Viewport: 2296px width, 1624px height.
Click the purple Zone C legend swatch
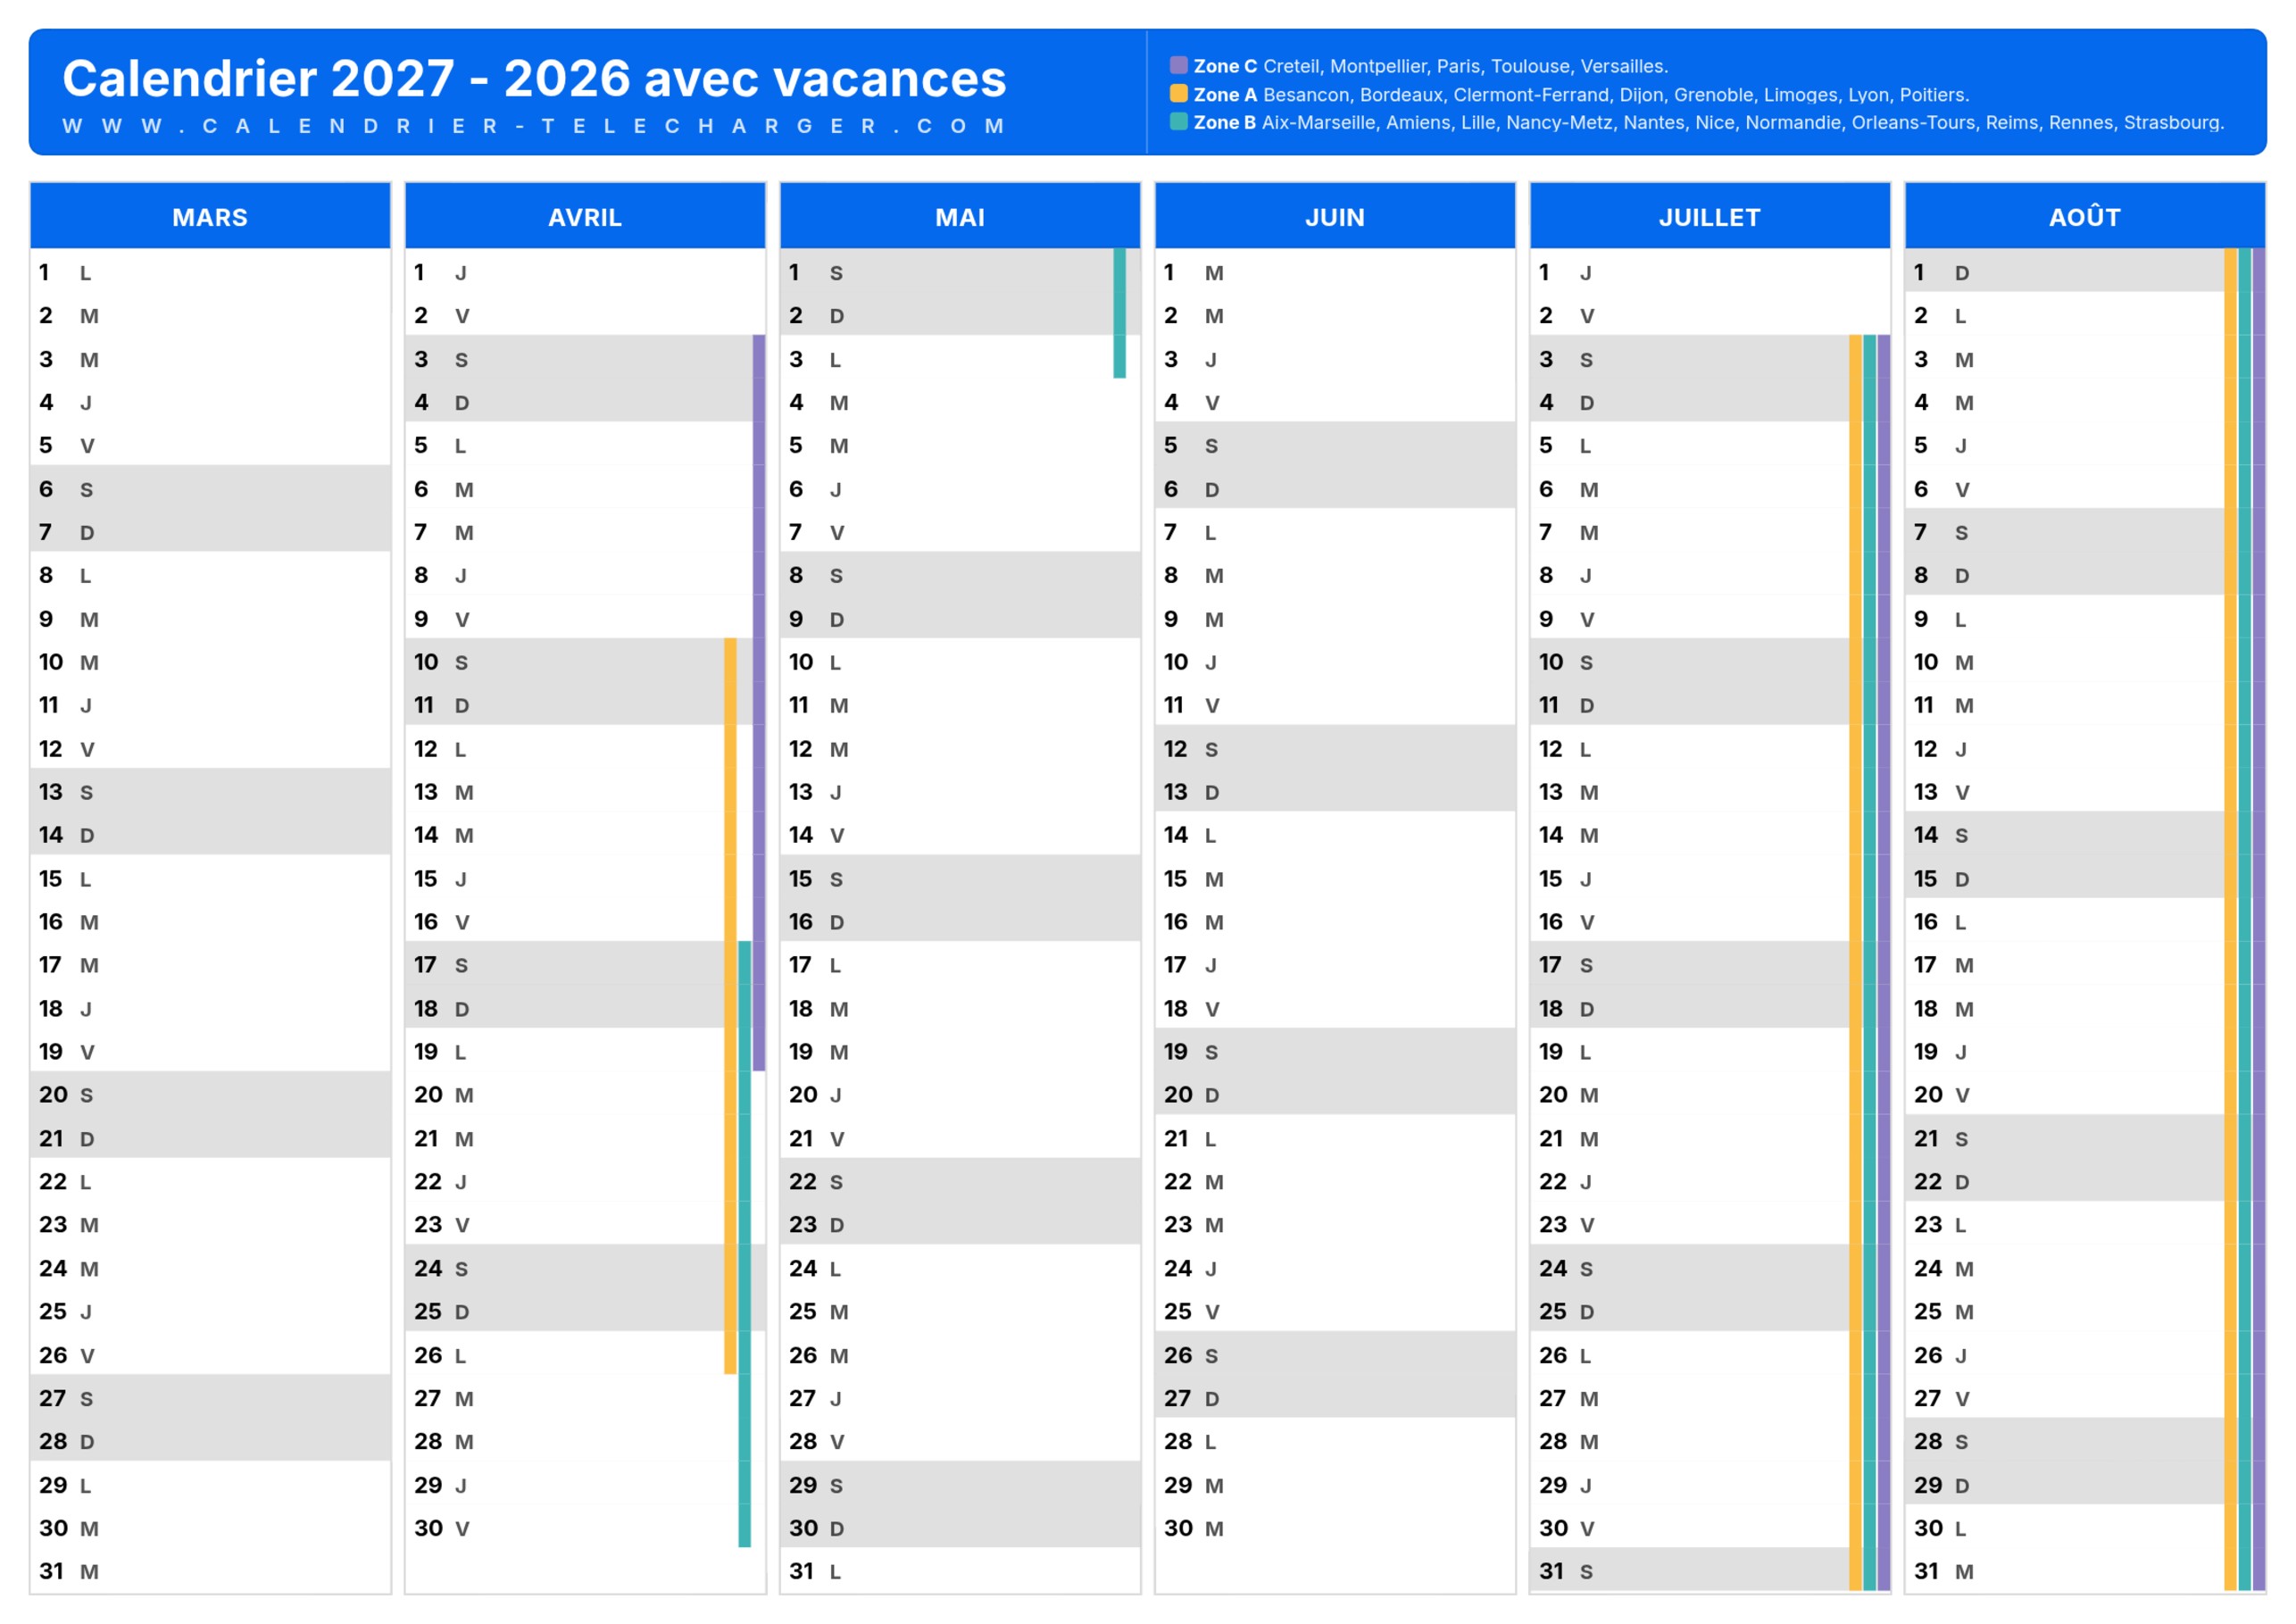tap(1178, 66)
